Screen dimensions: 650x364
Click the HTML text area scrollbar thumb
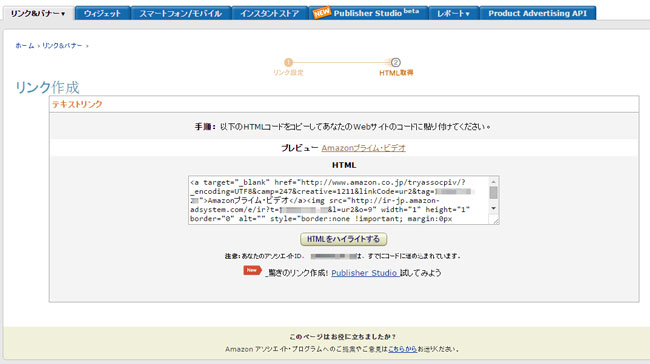pyautogui.click(x=493, y=193)
